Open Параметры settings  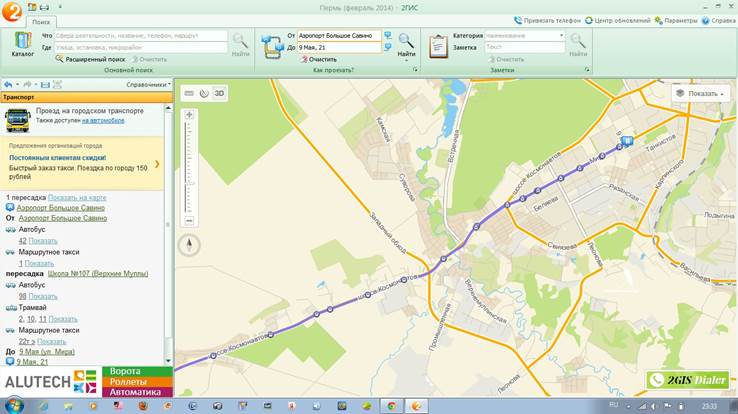[676, 21]
